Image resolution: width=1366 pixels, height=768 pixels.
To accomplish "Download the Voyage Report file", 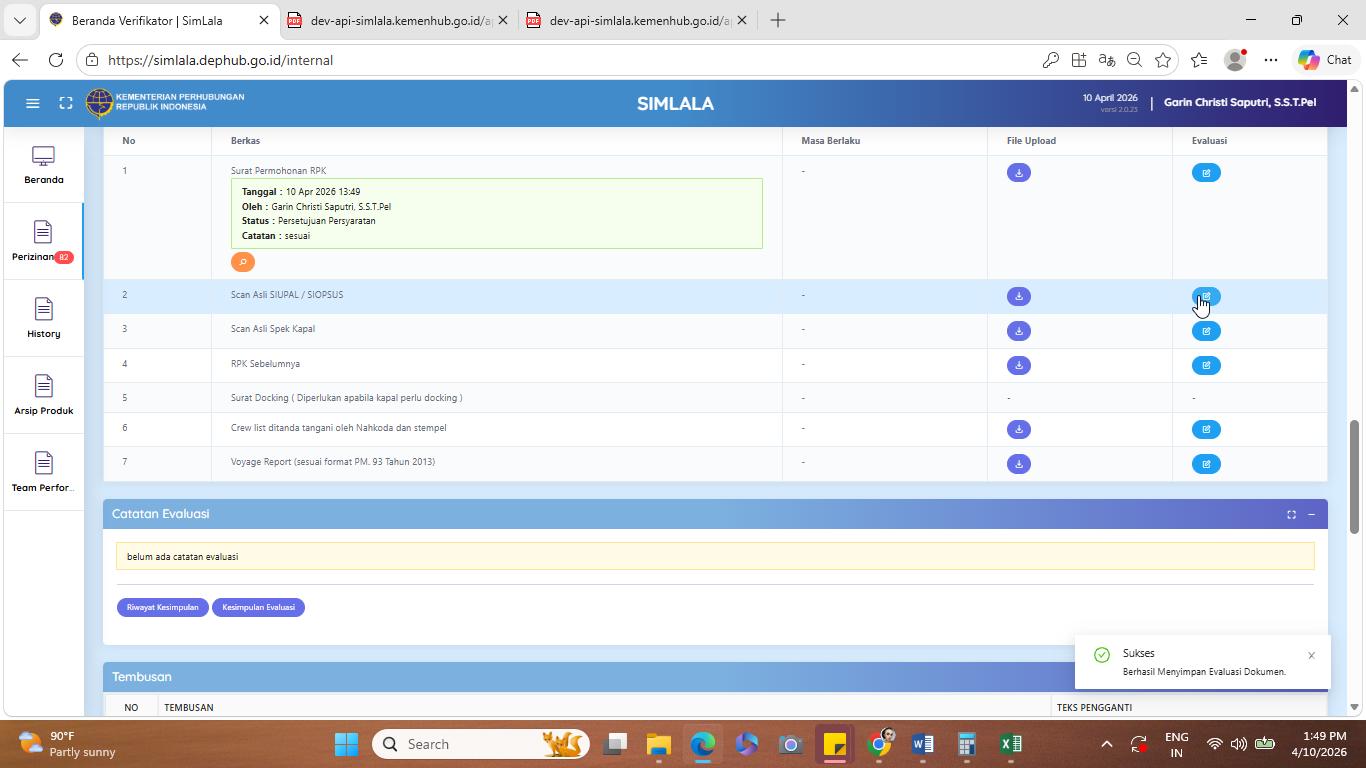I will click(x=1018, y=464).
